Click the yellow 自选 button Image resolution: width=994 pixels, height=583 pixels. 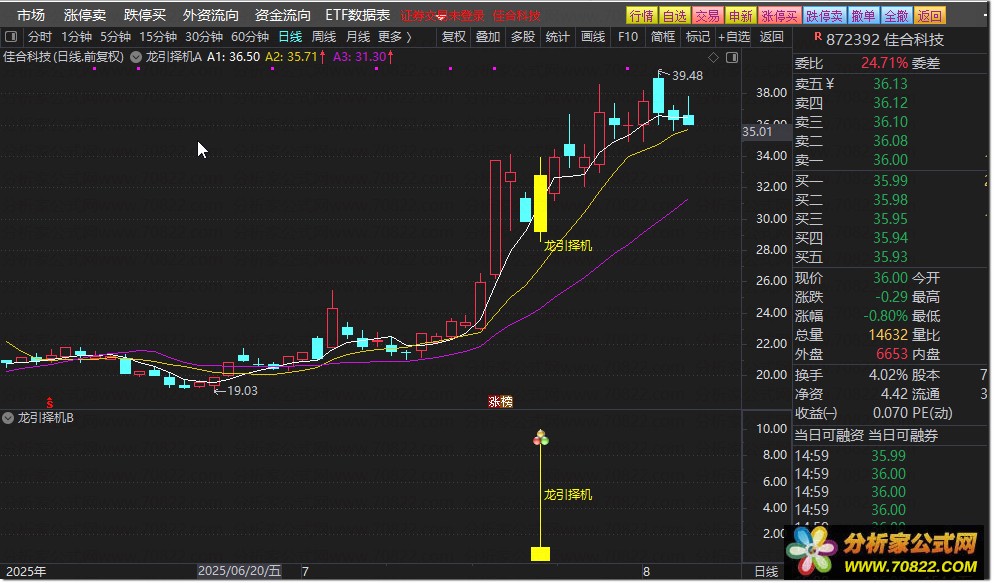674,16
